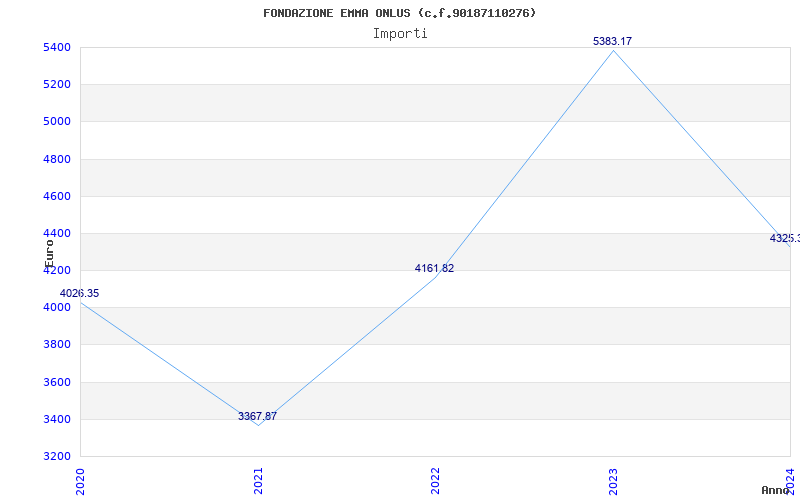Click the 4200 y-axis value

point(56,270)
